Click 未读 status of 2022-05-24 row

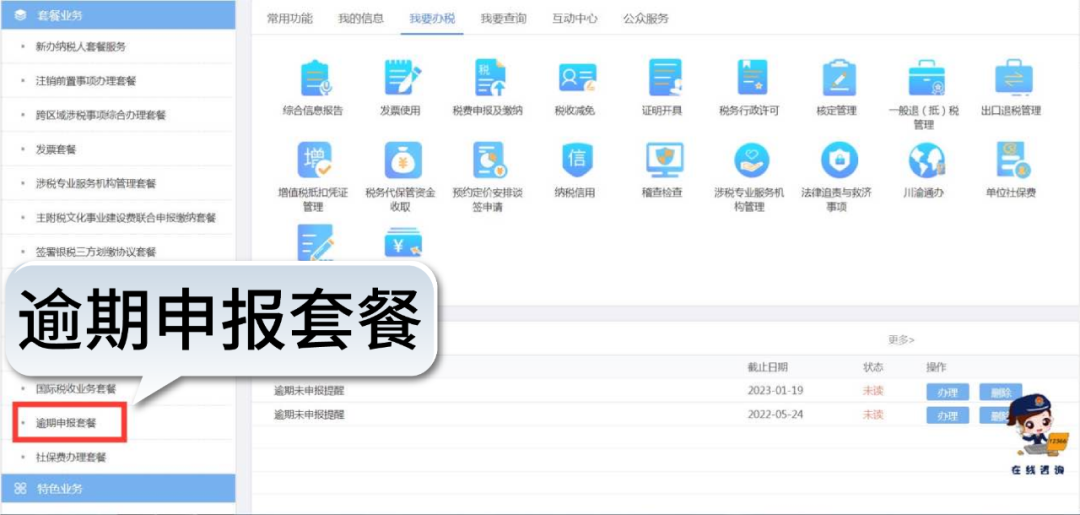tap(873, 414)
